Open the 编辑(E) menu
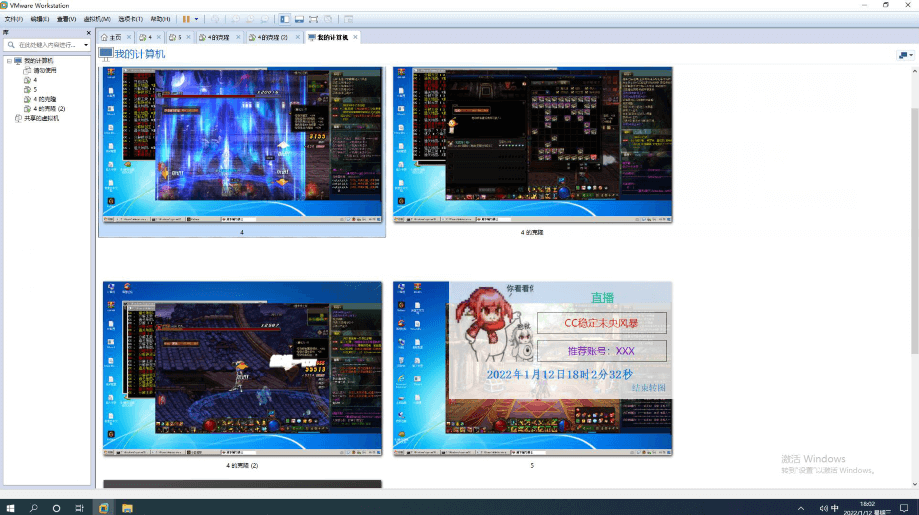The width and height of the screenshot is (919, 515). 40,19
